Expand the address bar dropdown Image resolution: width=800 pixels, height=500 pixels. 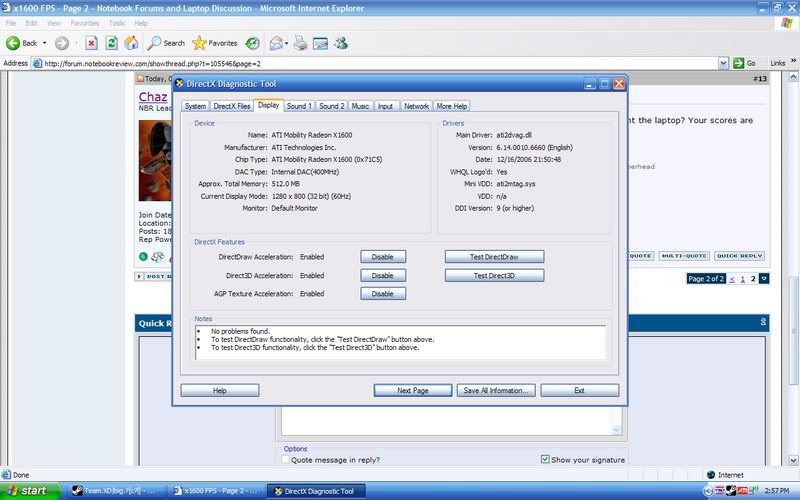click(723, 64)
